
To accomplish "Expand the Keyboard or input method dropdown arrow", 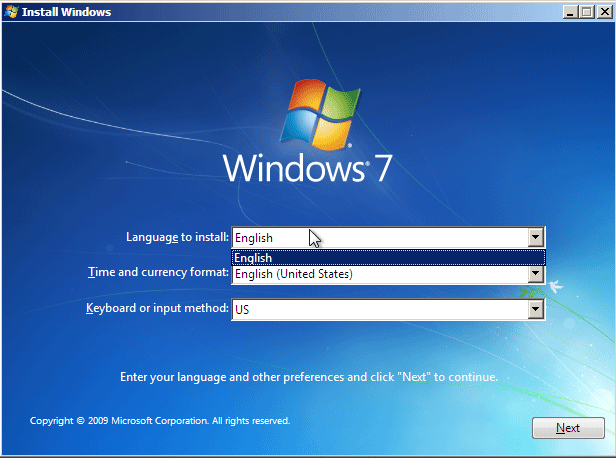I will (x=535, y=309).
